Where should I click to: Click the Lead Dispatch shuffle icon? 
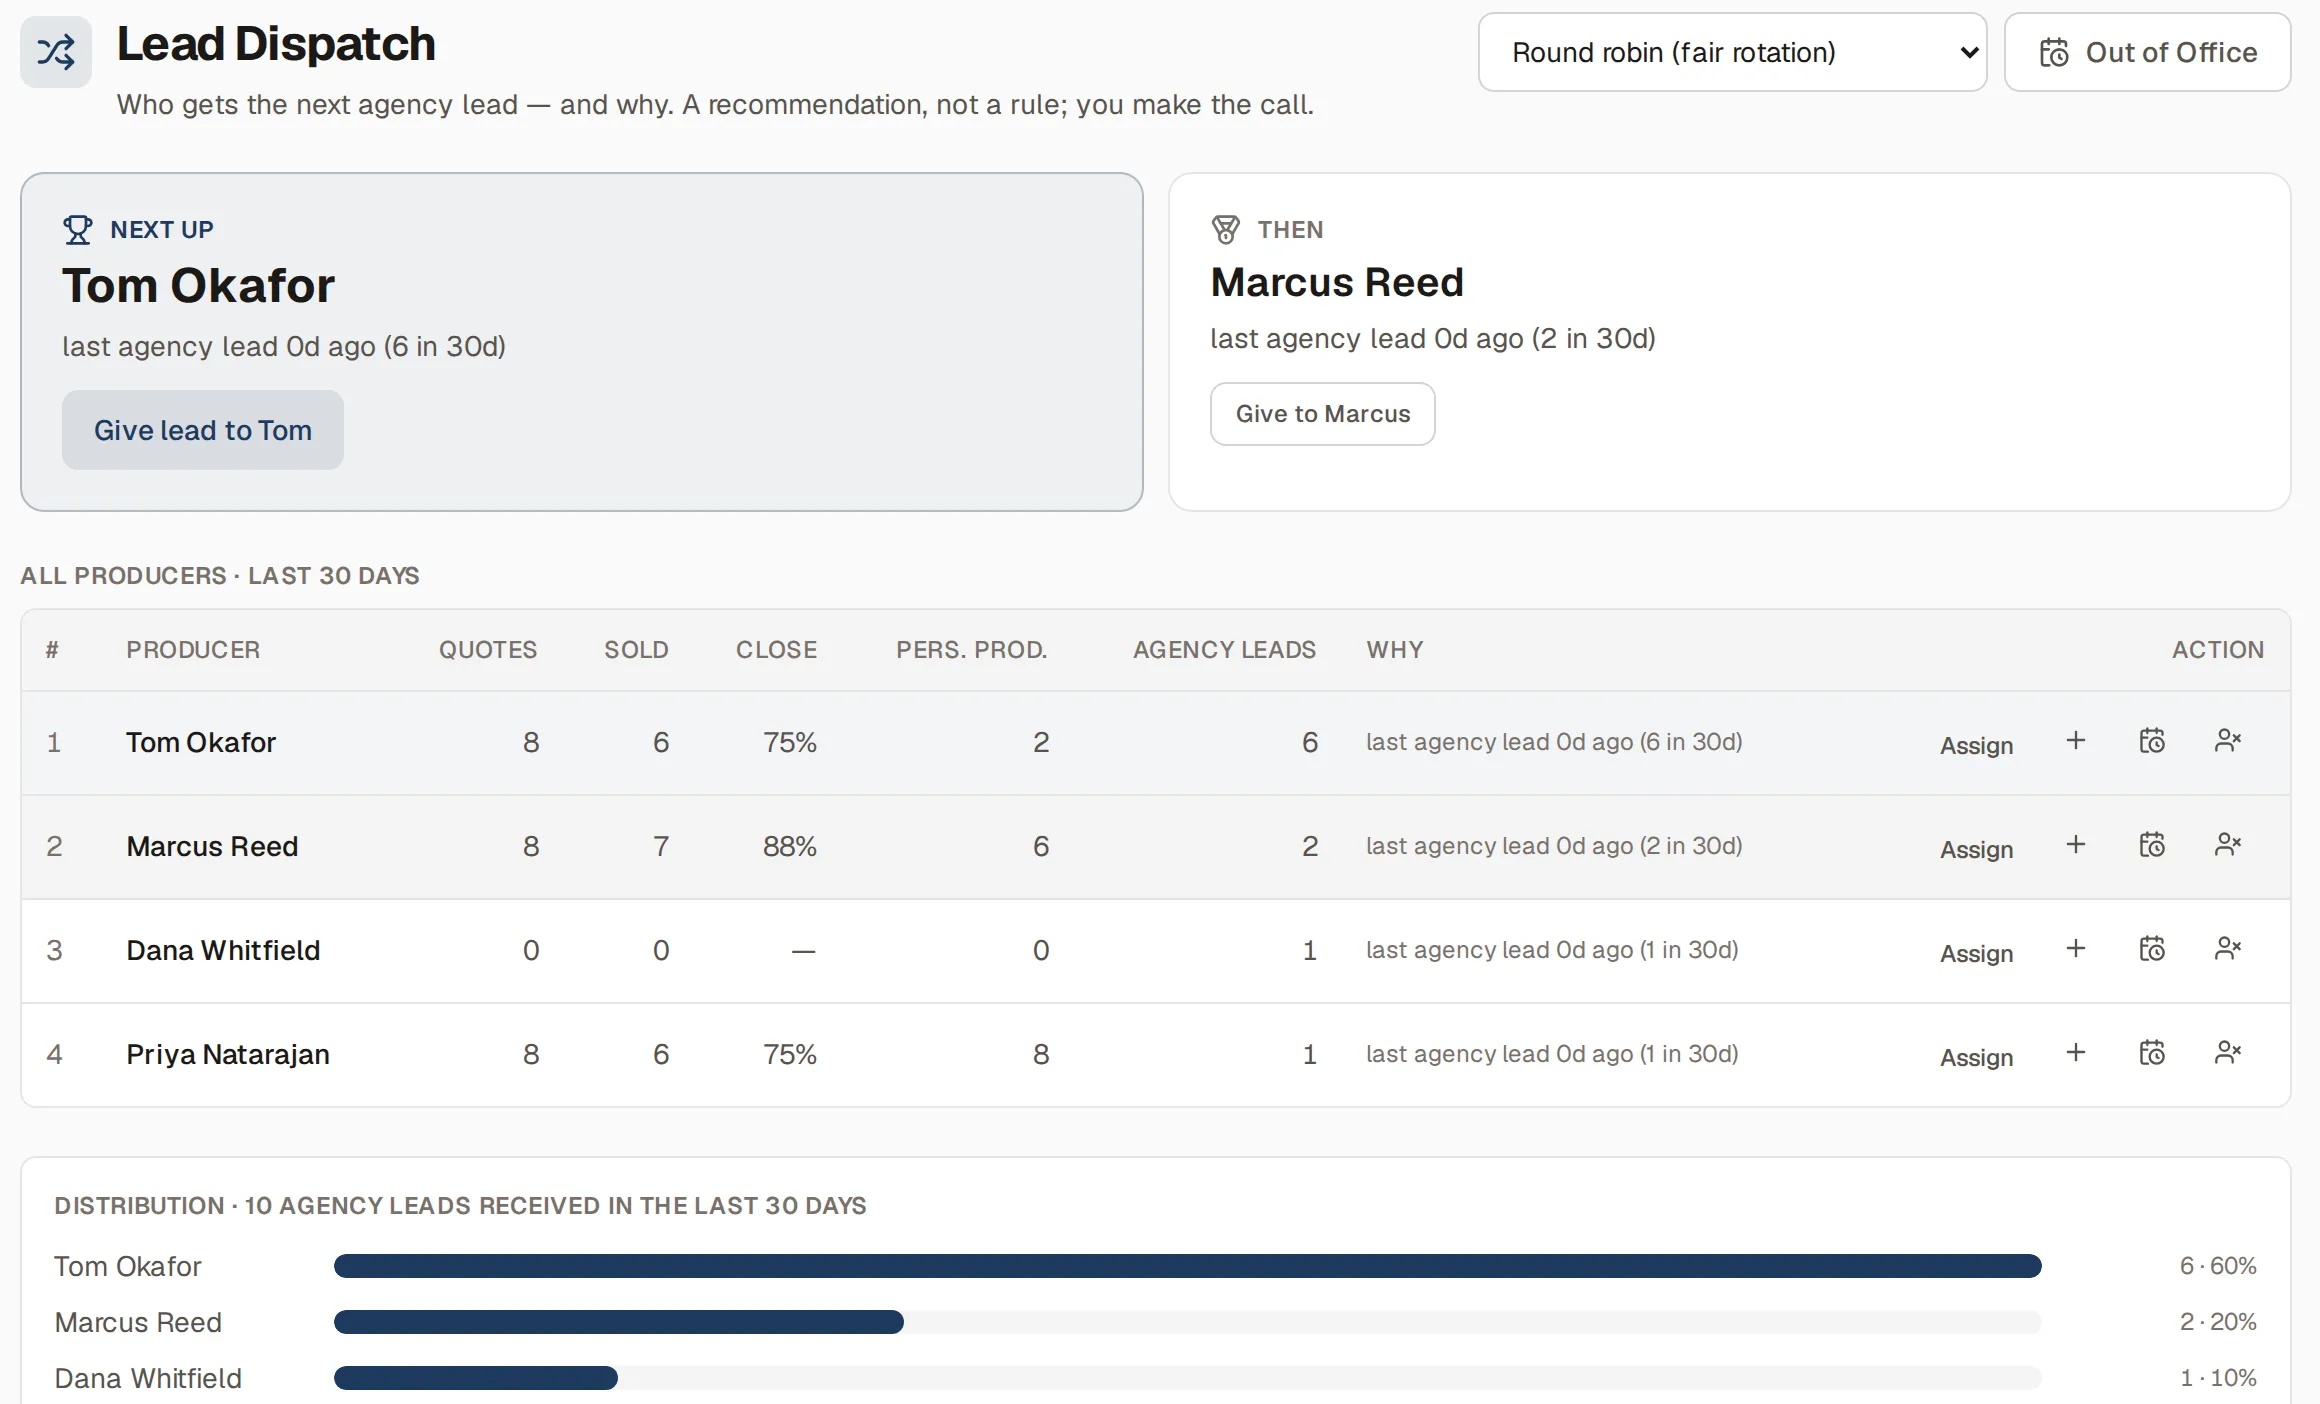pos(56,52)
